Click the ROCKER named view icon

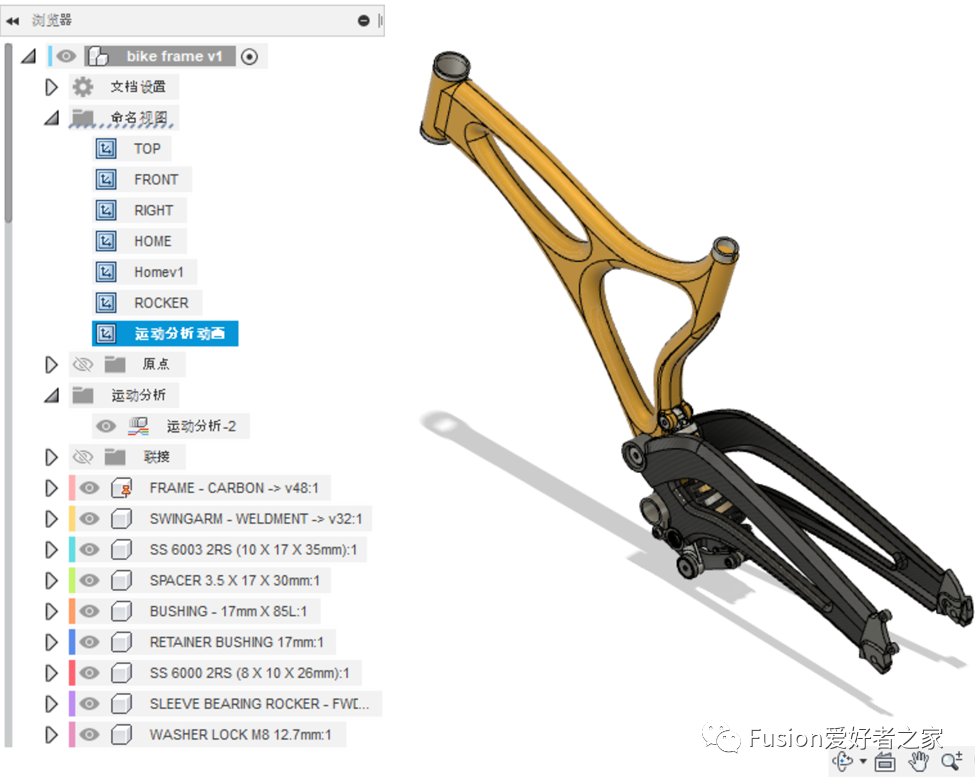tap(106, 303)
